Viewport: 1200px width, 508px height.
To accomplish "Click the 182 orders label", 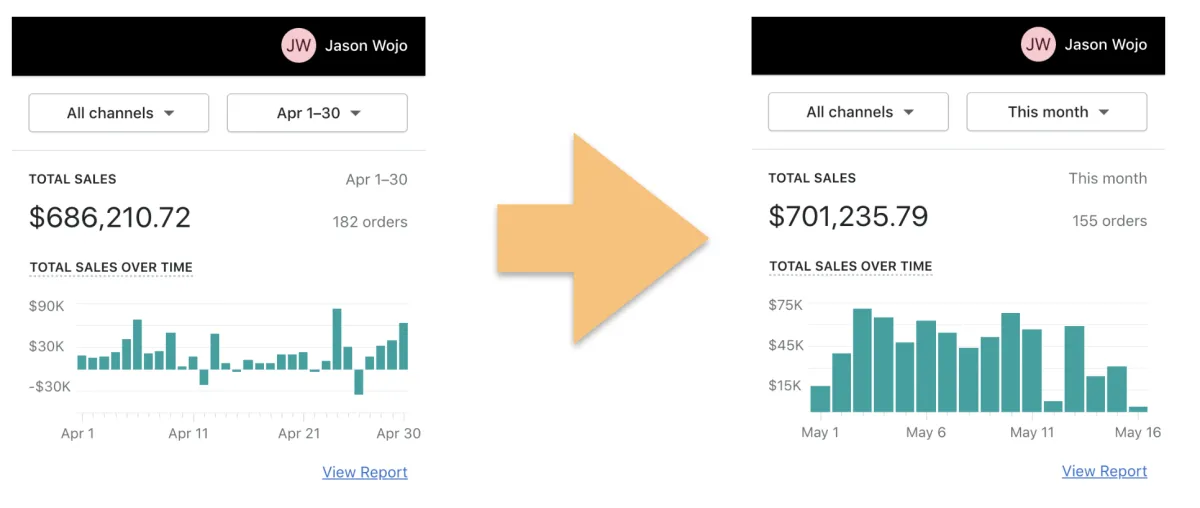I will point(370,222).
